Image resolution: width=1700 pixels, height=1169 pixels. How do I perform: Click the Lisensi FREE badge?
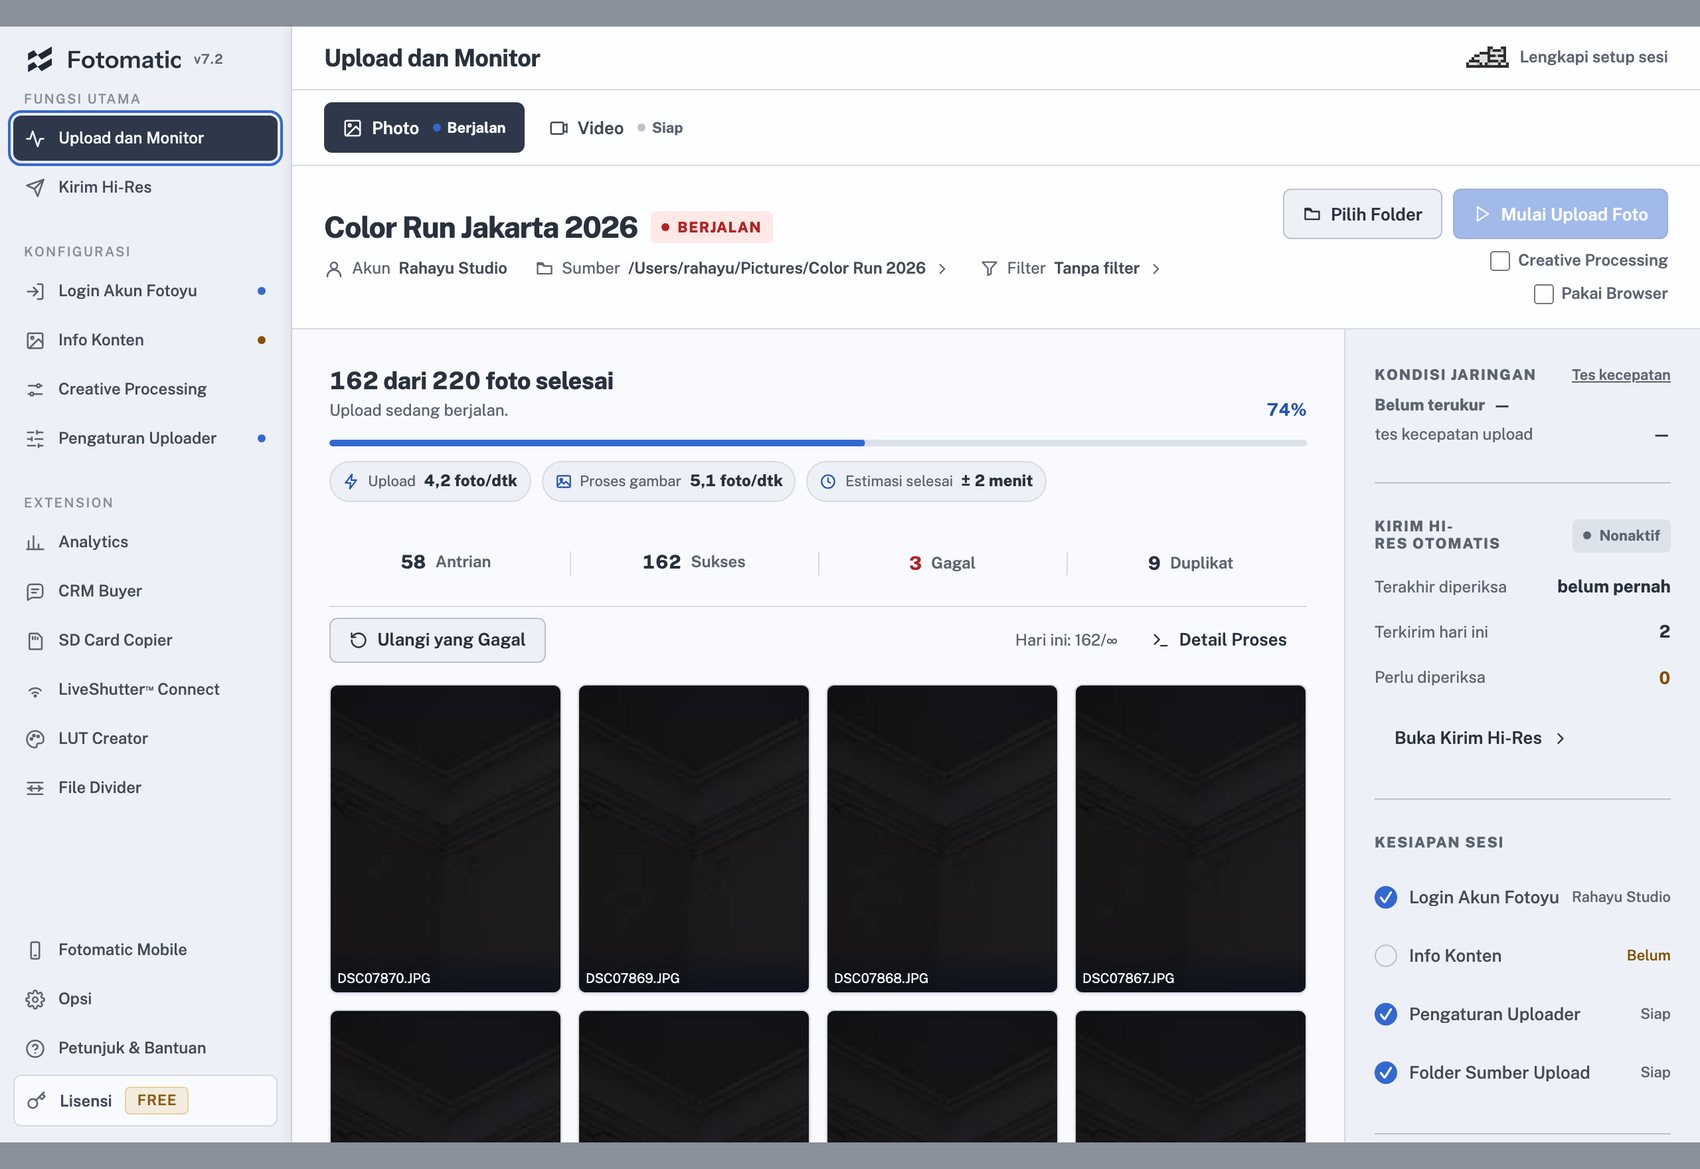(157, 1101)
